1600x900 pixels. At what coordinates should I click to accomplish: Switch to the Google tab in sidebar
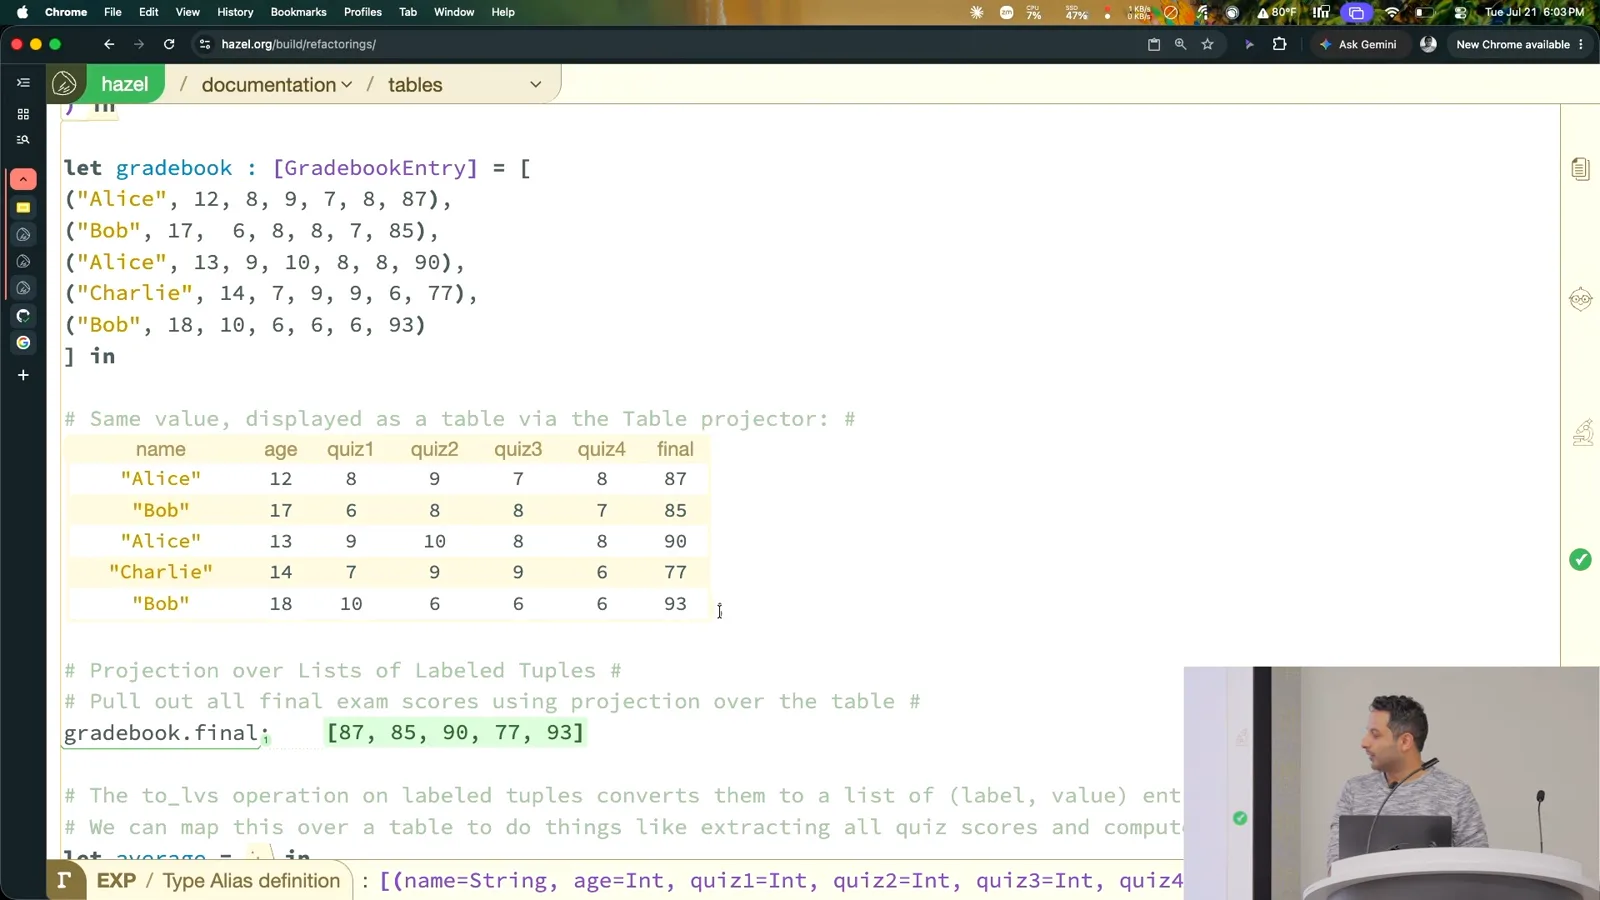click(x=23, y=343)
